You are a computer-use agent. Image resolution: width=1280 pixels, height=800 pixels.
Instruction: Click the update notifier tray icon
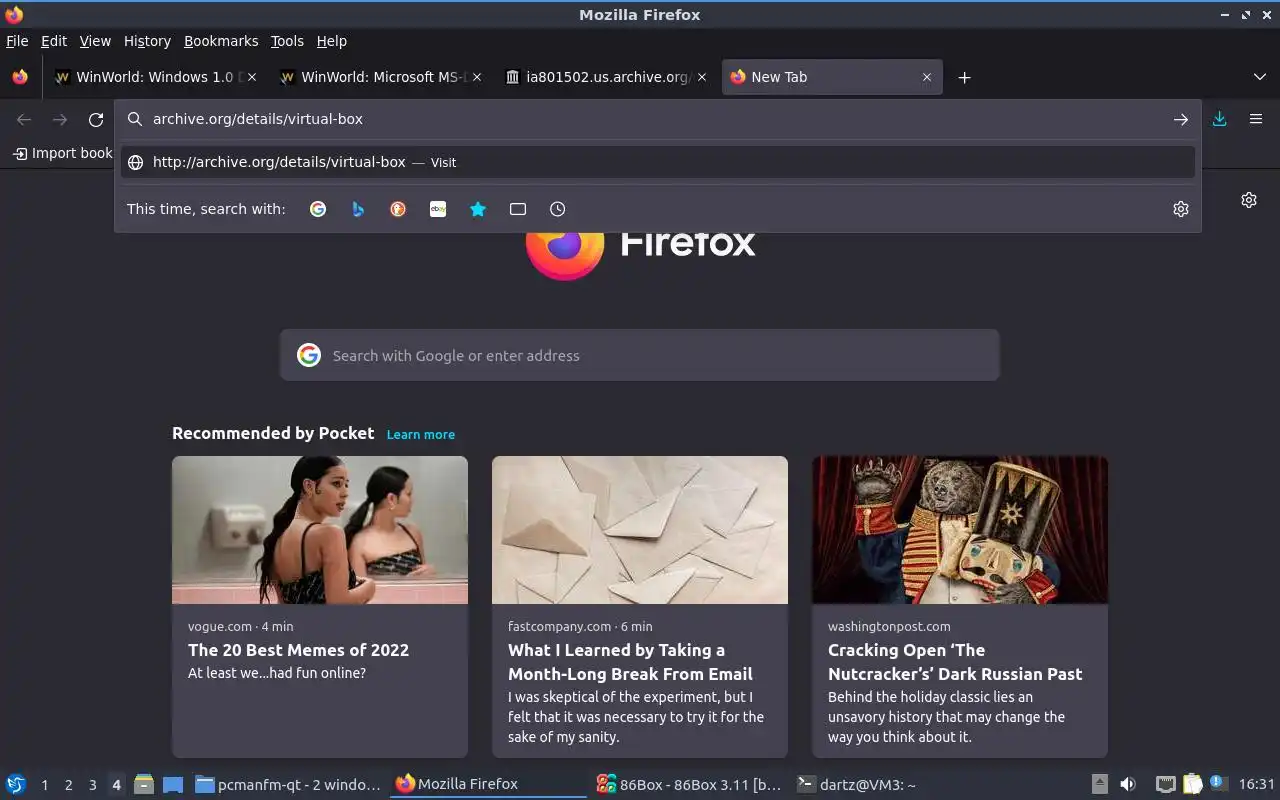click(1218, 783)
